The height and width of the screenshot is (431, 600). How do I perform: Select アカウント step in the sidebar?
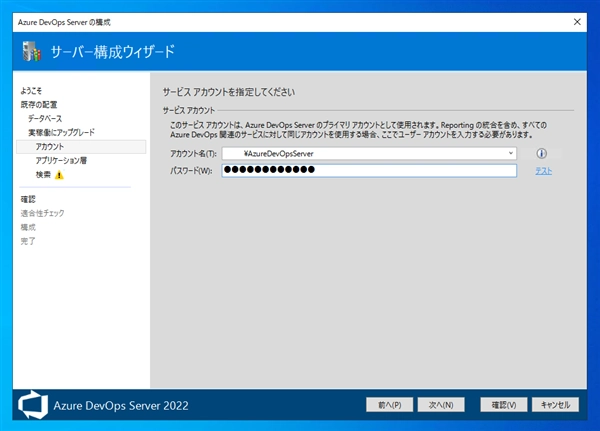[81, 147]
